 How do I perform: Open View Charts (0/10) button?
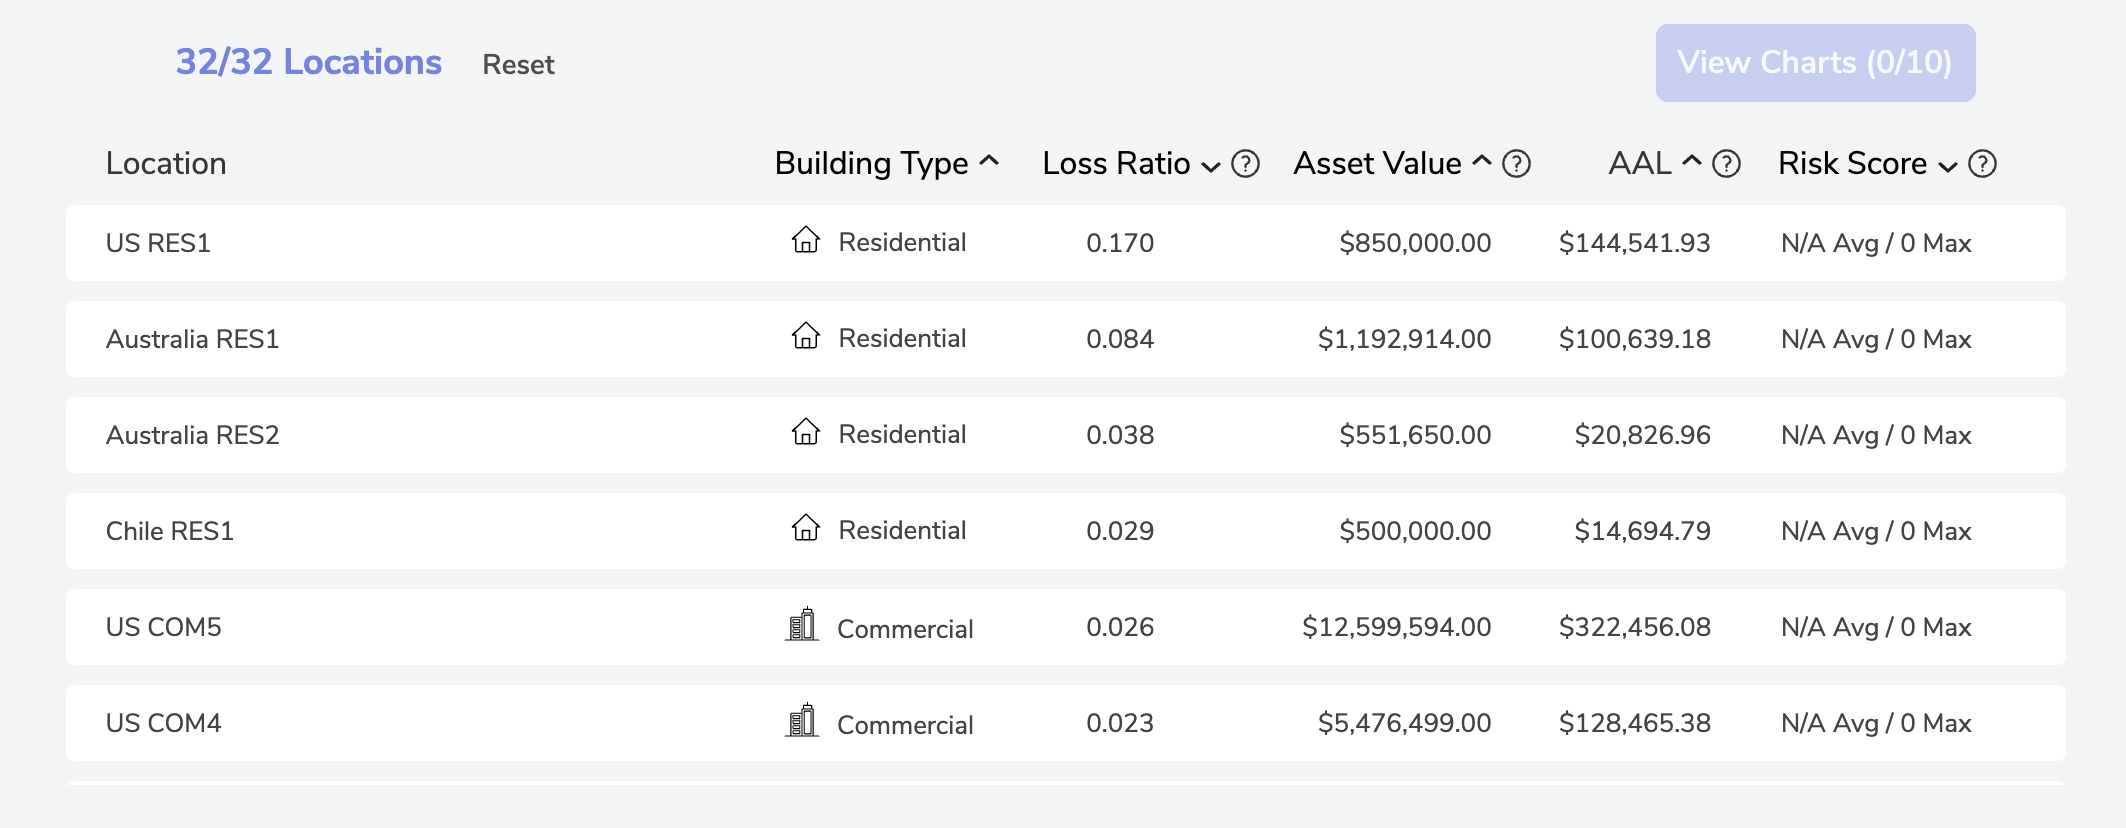(1815, 63)
